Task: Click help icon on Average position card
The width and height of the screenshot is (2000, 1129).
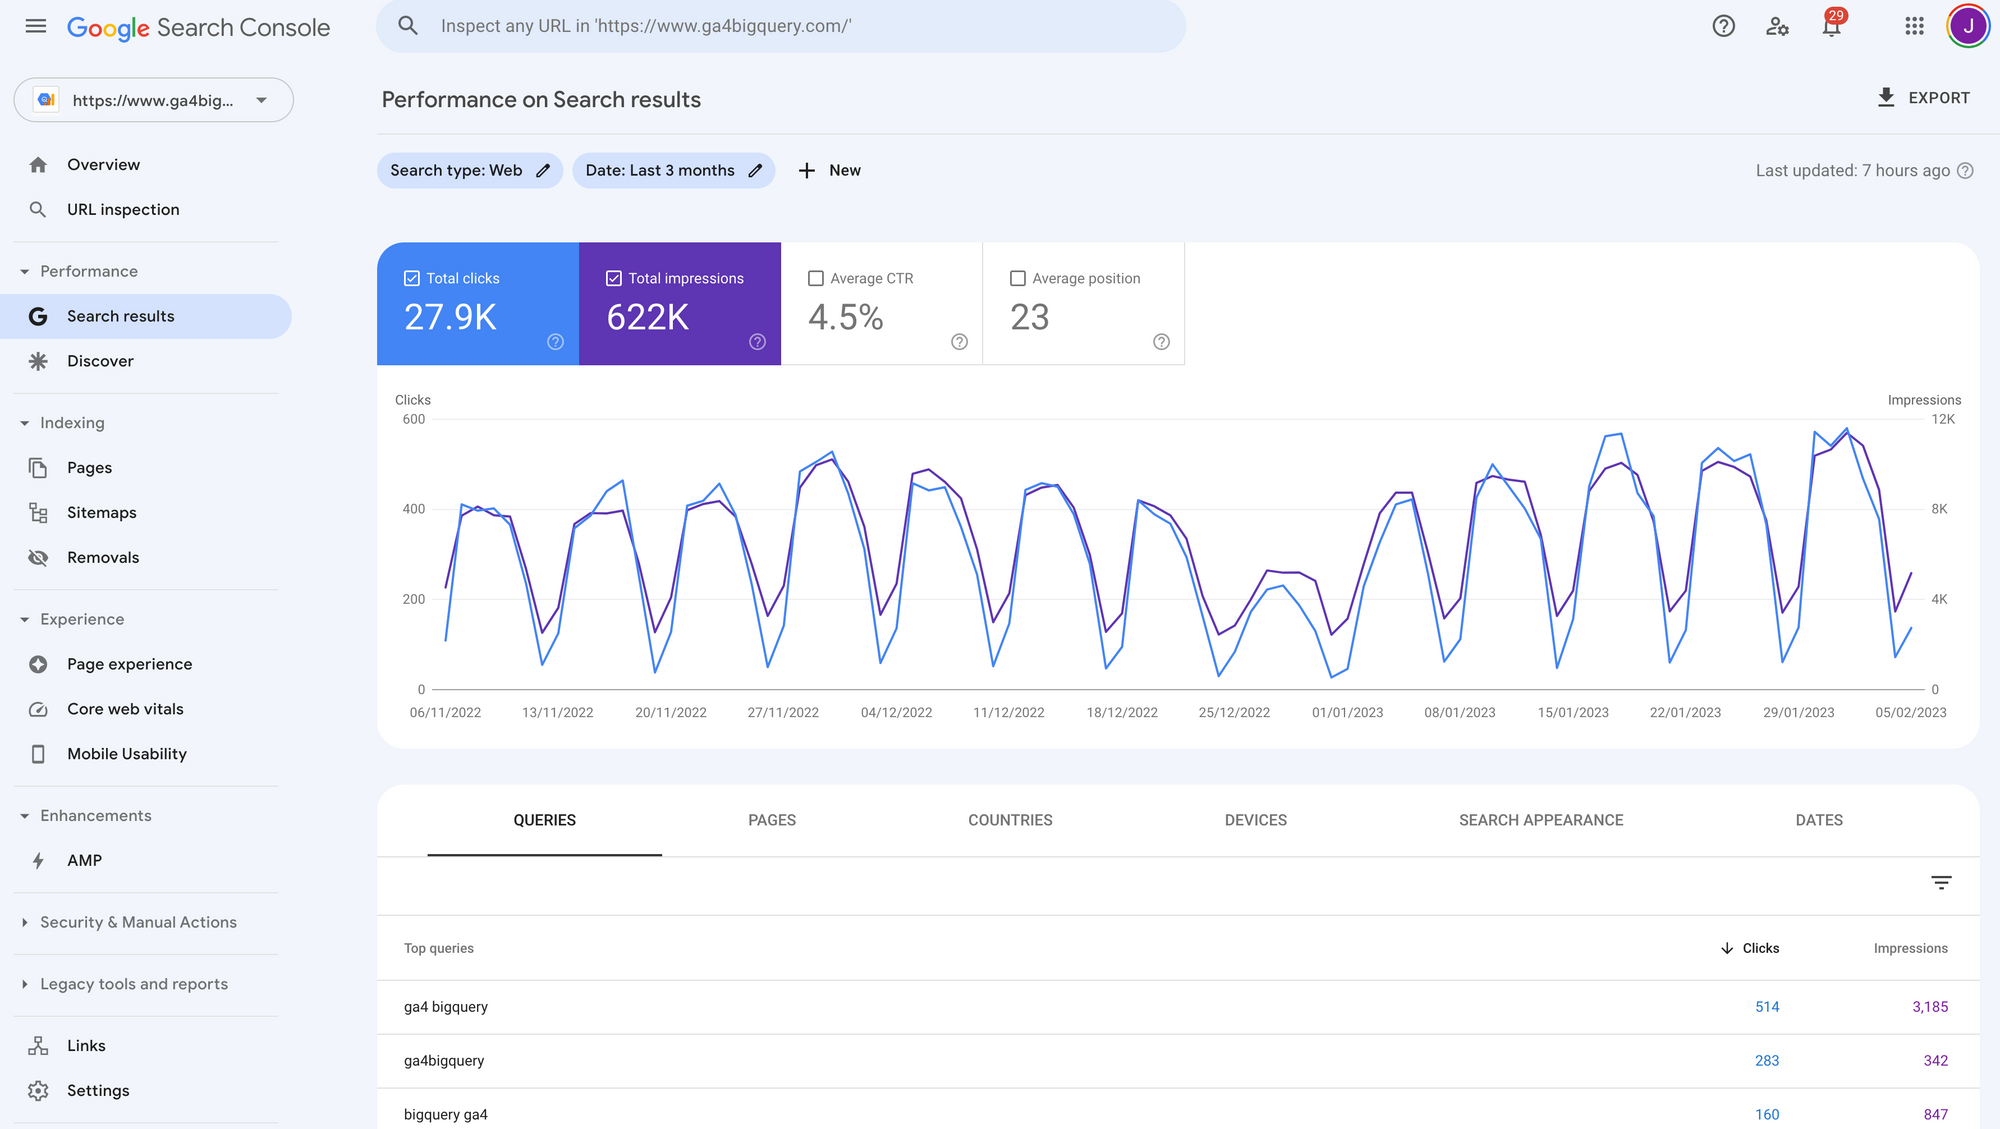Action: tap(1161, 342)
